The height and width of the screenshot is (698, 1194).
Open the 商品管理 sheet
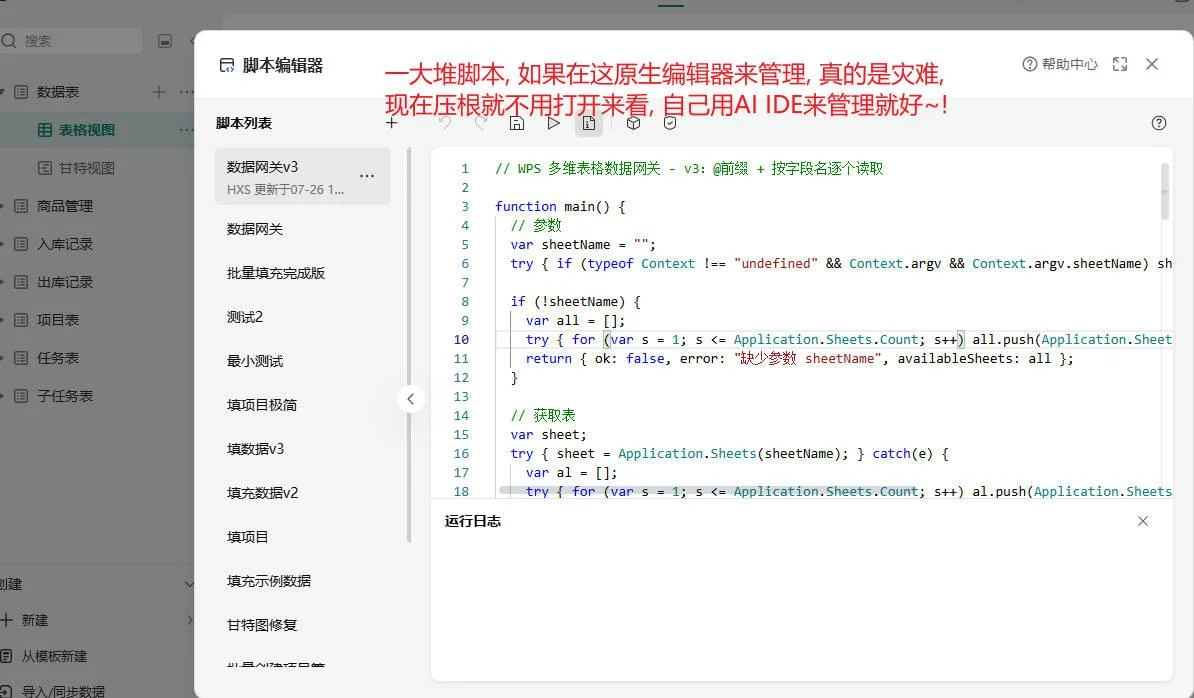[64, 206]
